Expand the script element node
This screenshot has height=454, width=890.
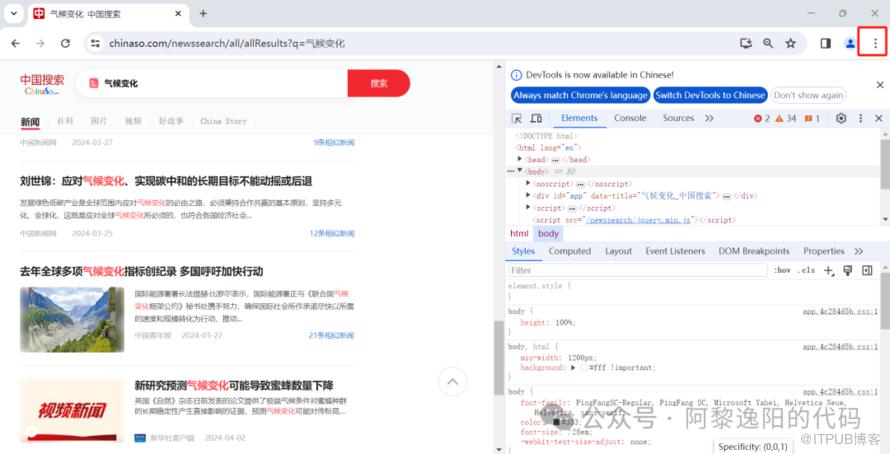pos(528,208)
